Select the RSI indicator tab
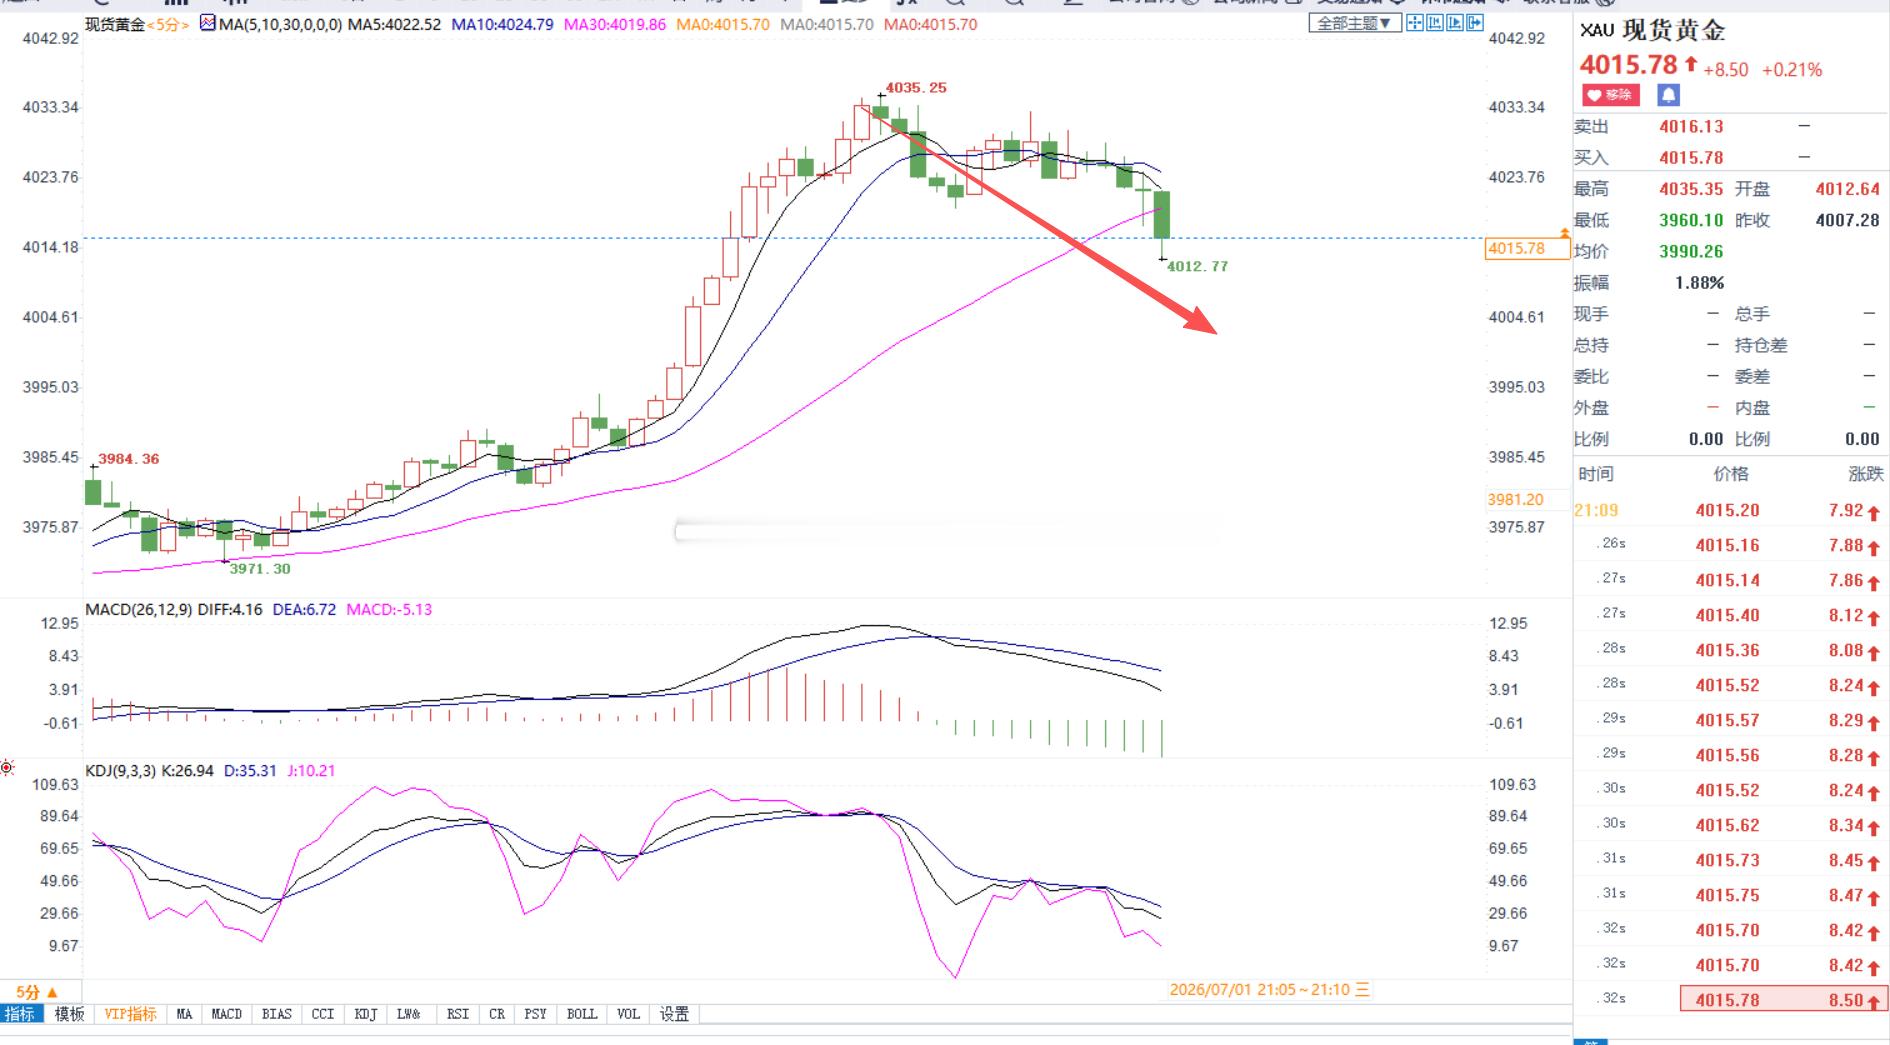Image resolution: width=1890 pixels, height=1045 pixels. pos(458,1014)
